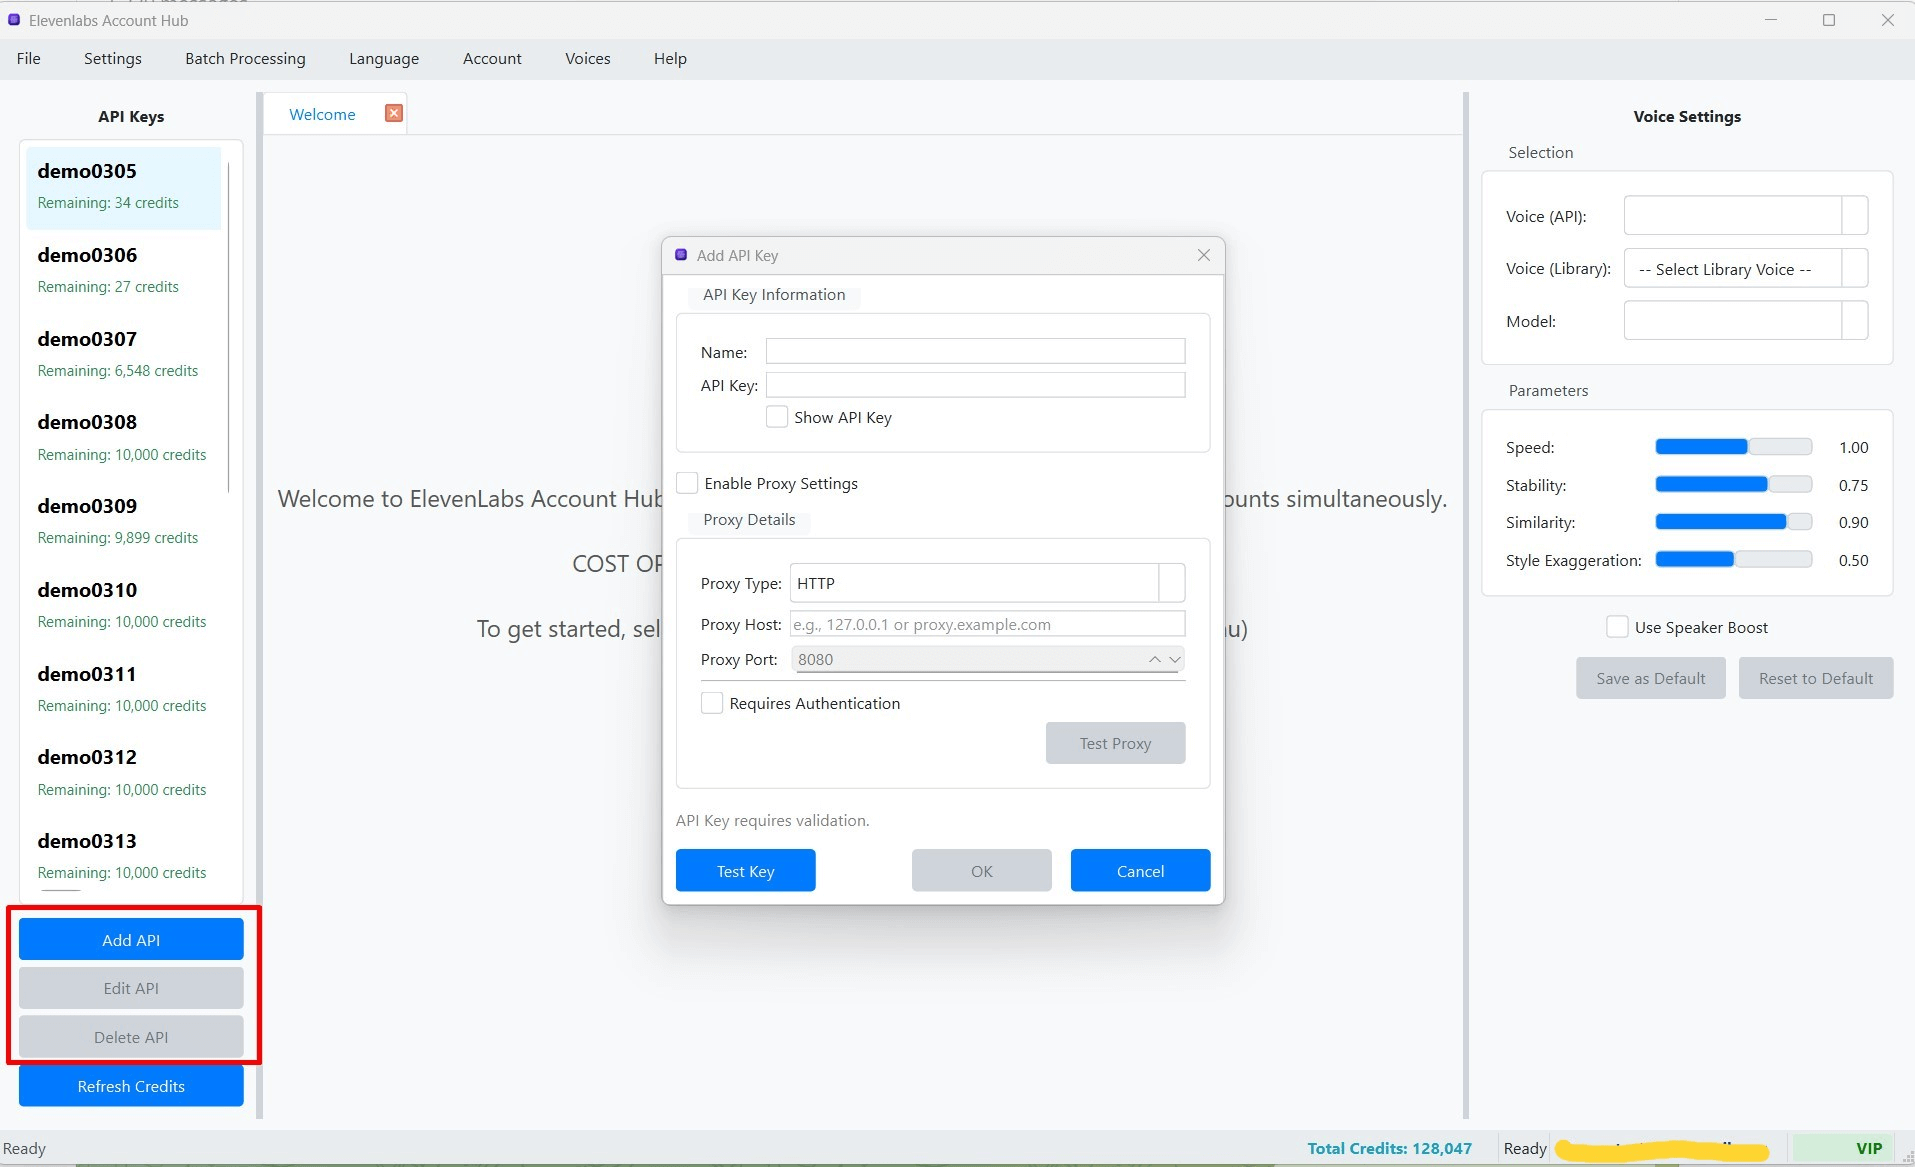The image size is (1915, 1167).
Task: Click Save as Default button
Action: click(x=1651, y=678)
